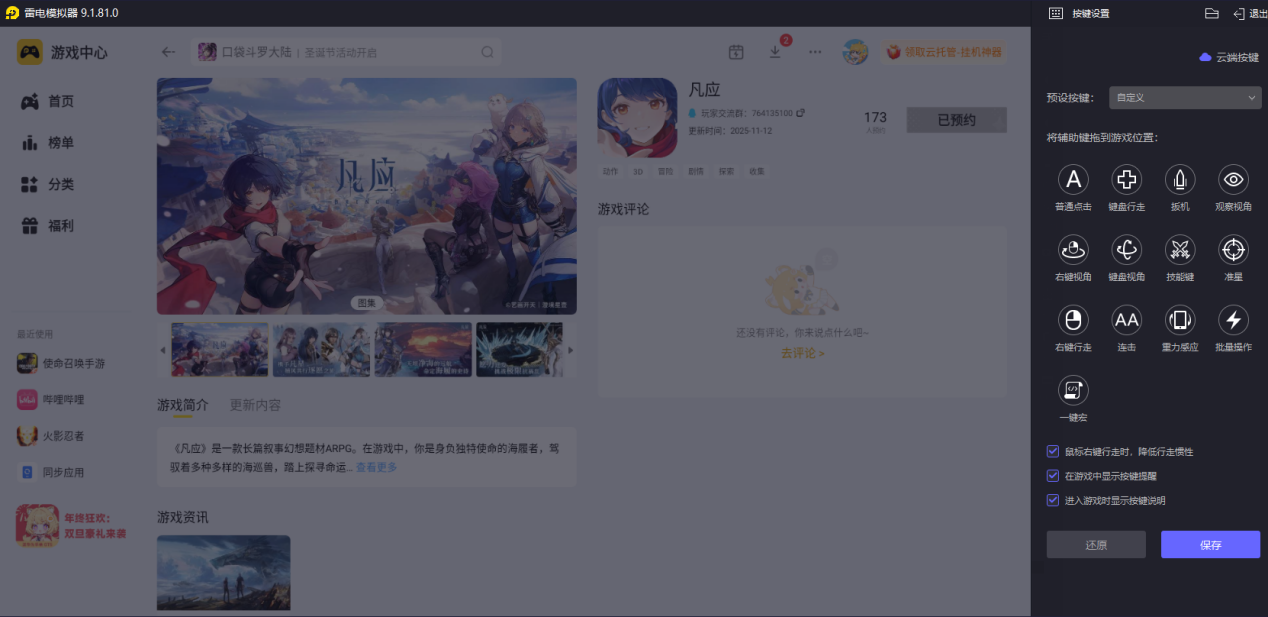Toggle 进入游戏时显示按键说明 checkbox

coord(1053,500)
